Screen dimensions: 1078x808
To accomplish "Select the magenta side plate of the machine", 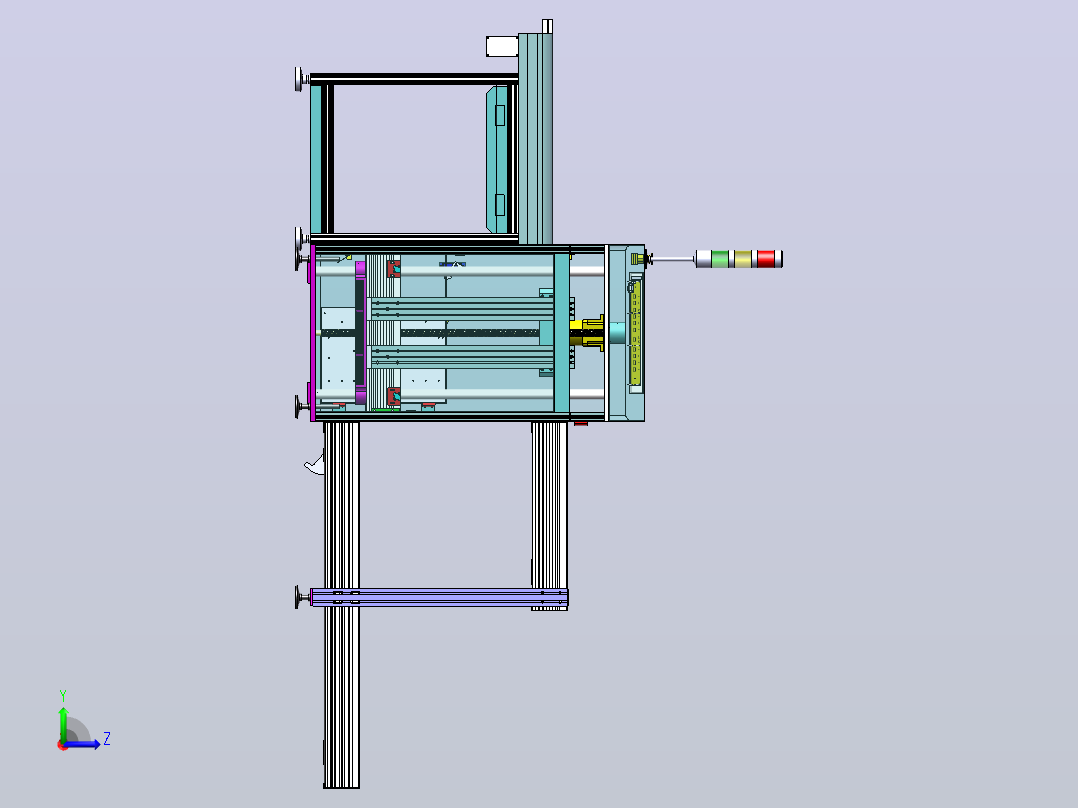I will click(313, 333).
